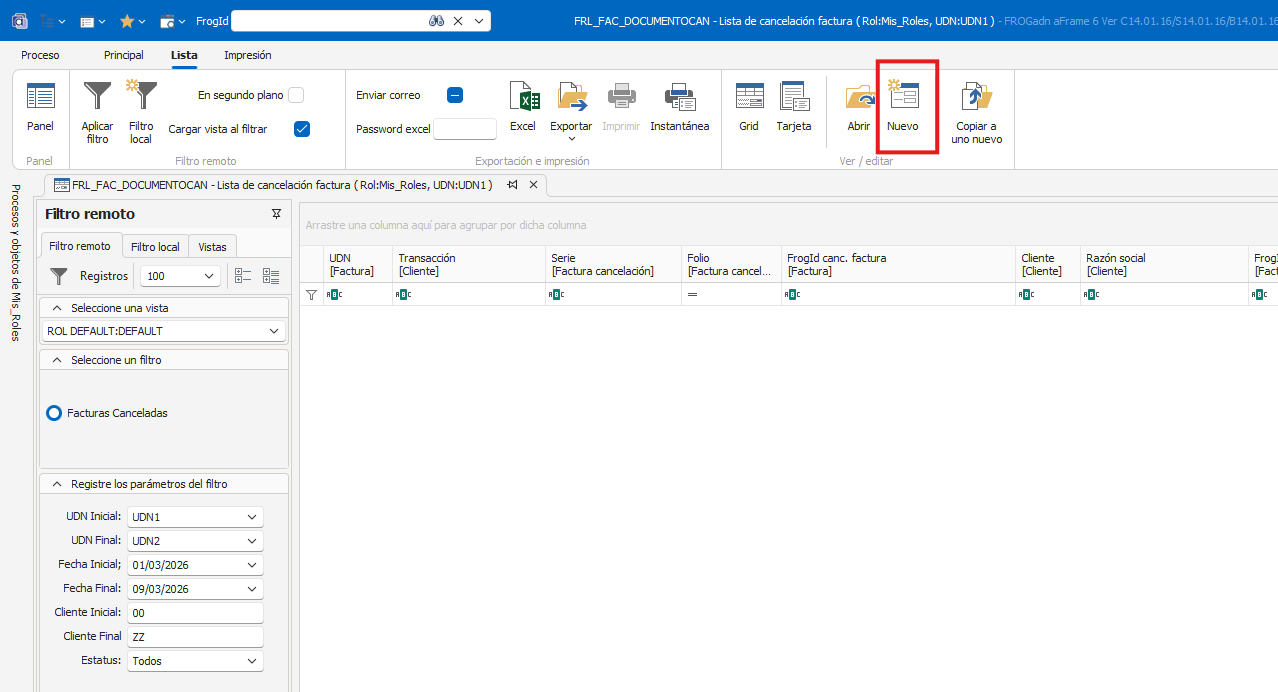Open the Panel icon in ribbon

coord(40,97)
